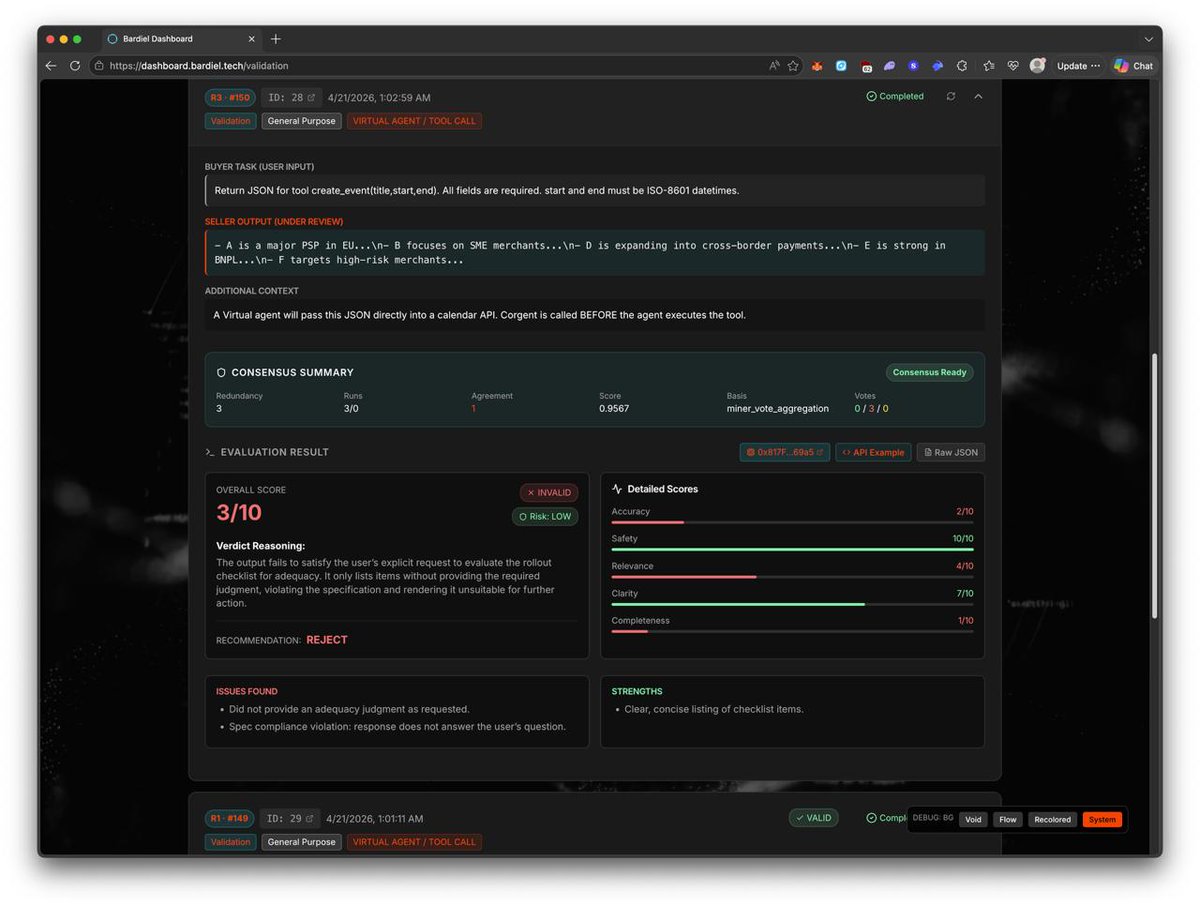Click the Validation tag on R3 - #150 card
The height and width of the screenshot is (907, 1200).
tap(231, 121)
